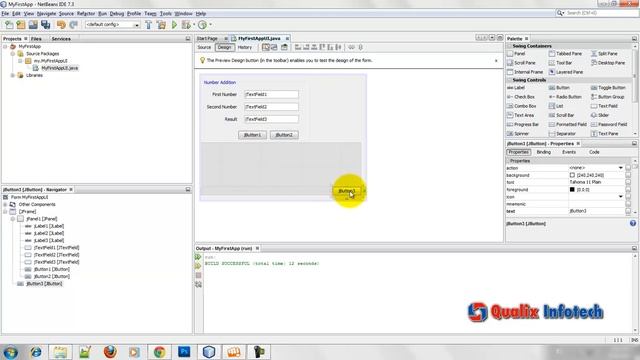Switch editor to History view
This screenshot has height=360, width=640.
244,47
